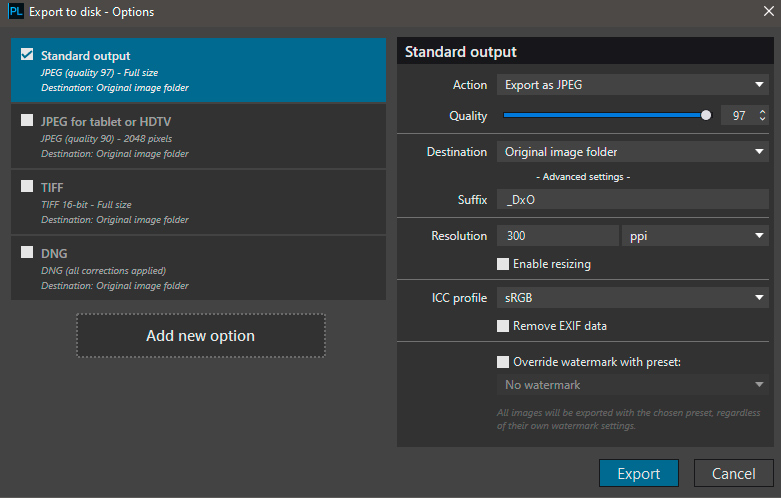Check the DNG export option checkbox
Screen dimensions: 781x498
[x=27, y=253]
